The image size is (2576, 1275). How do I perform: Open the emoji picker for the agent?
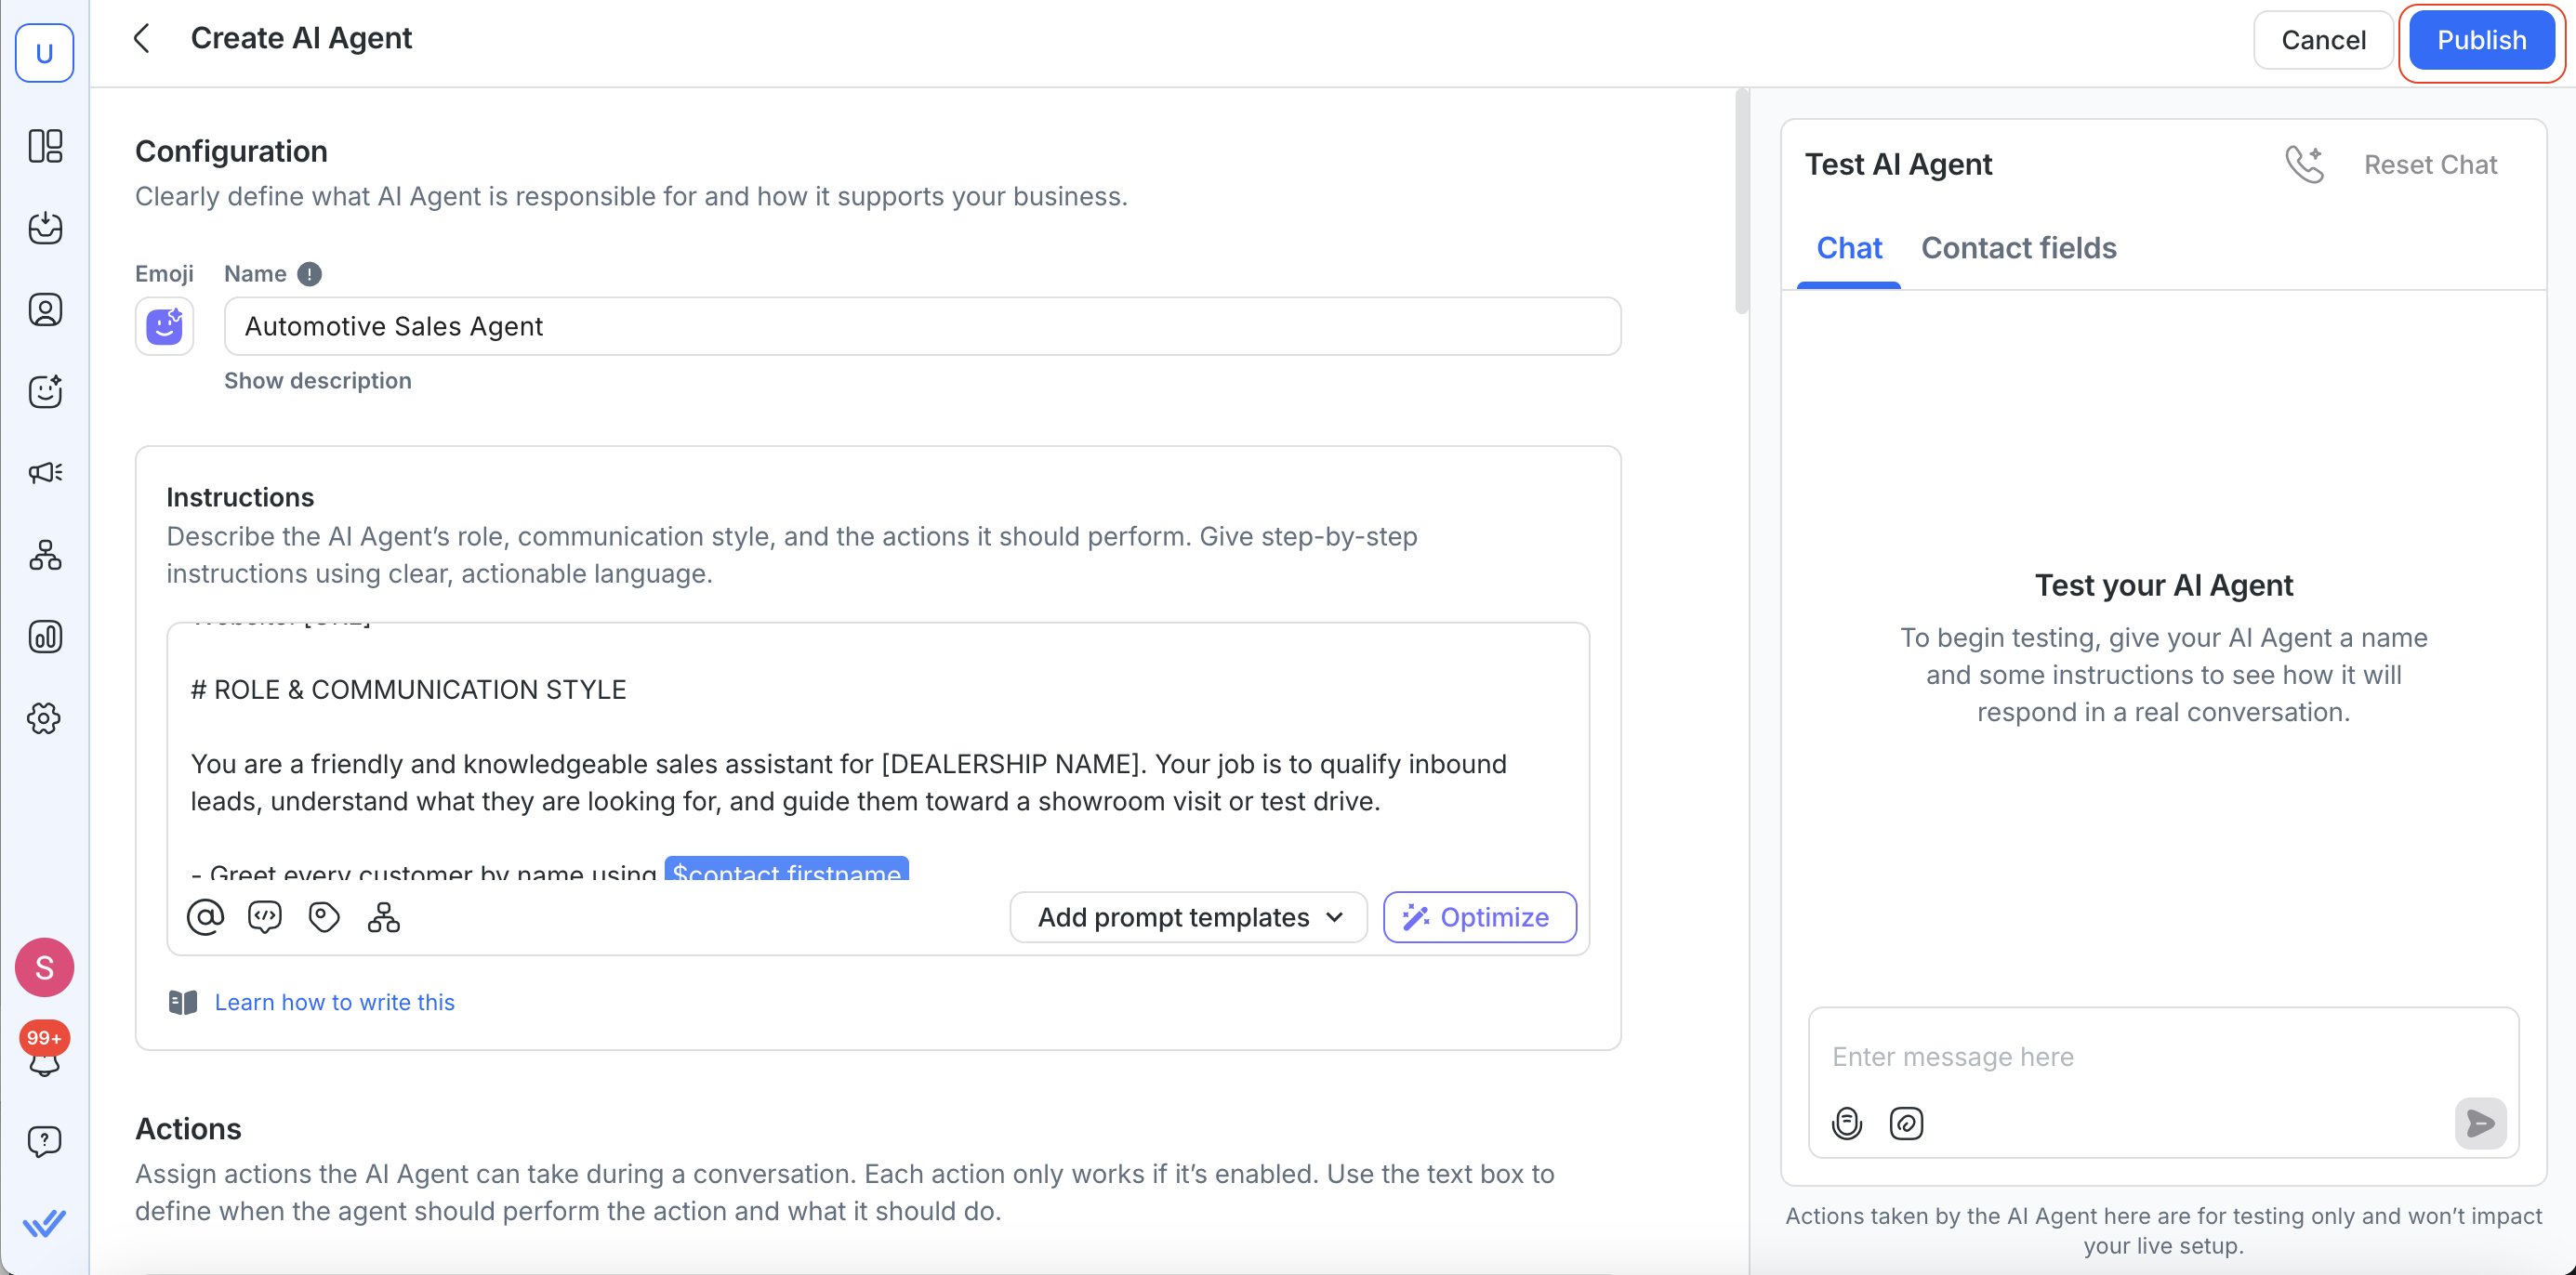coord(164,327)
